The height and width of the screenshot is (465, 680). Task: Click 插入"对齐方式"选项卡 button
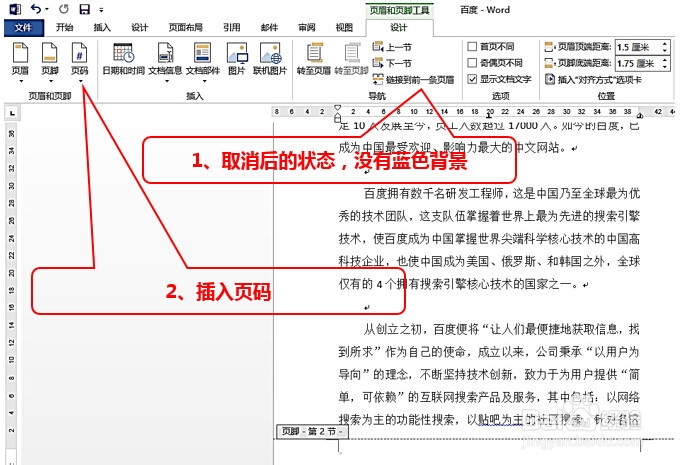coord(593,80)
